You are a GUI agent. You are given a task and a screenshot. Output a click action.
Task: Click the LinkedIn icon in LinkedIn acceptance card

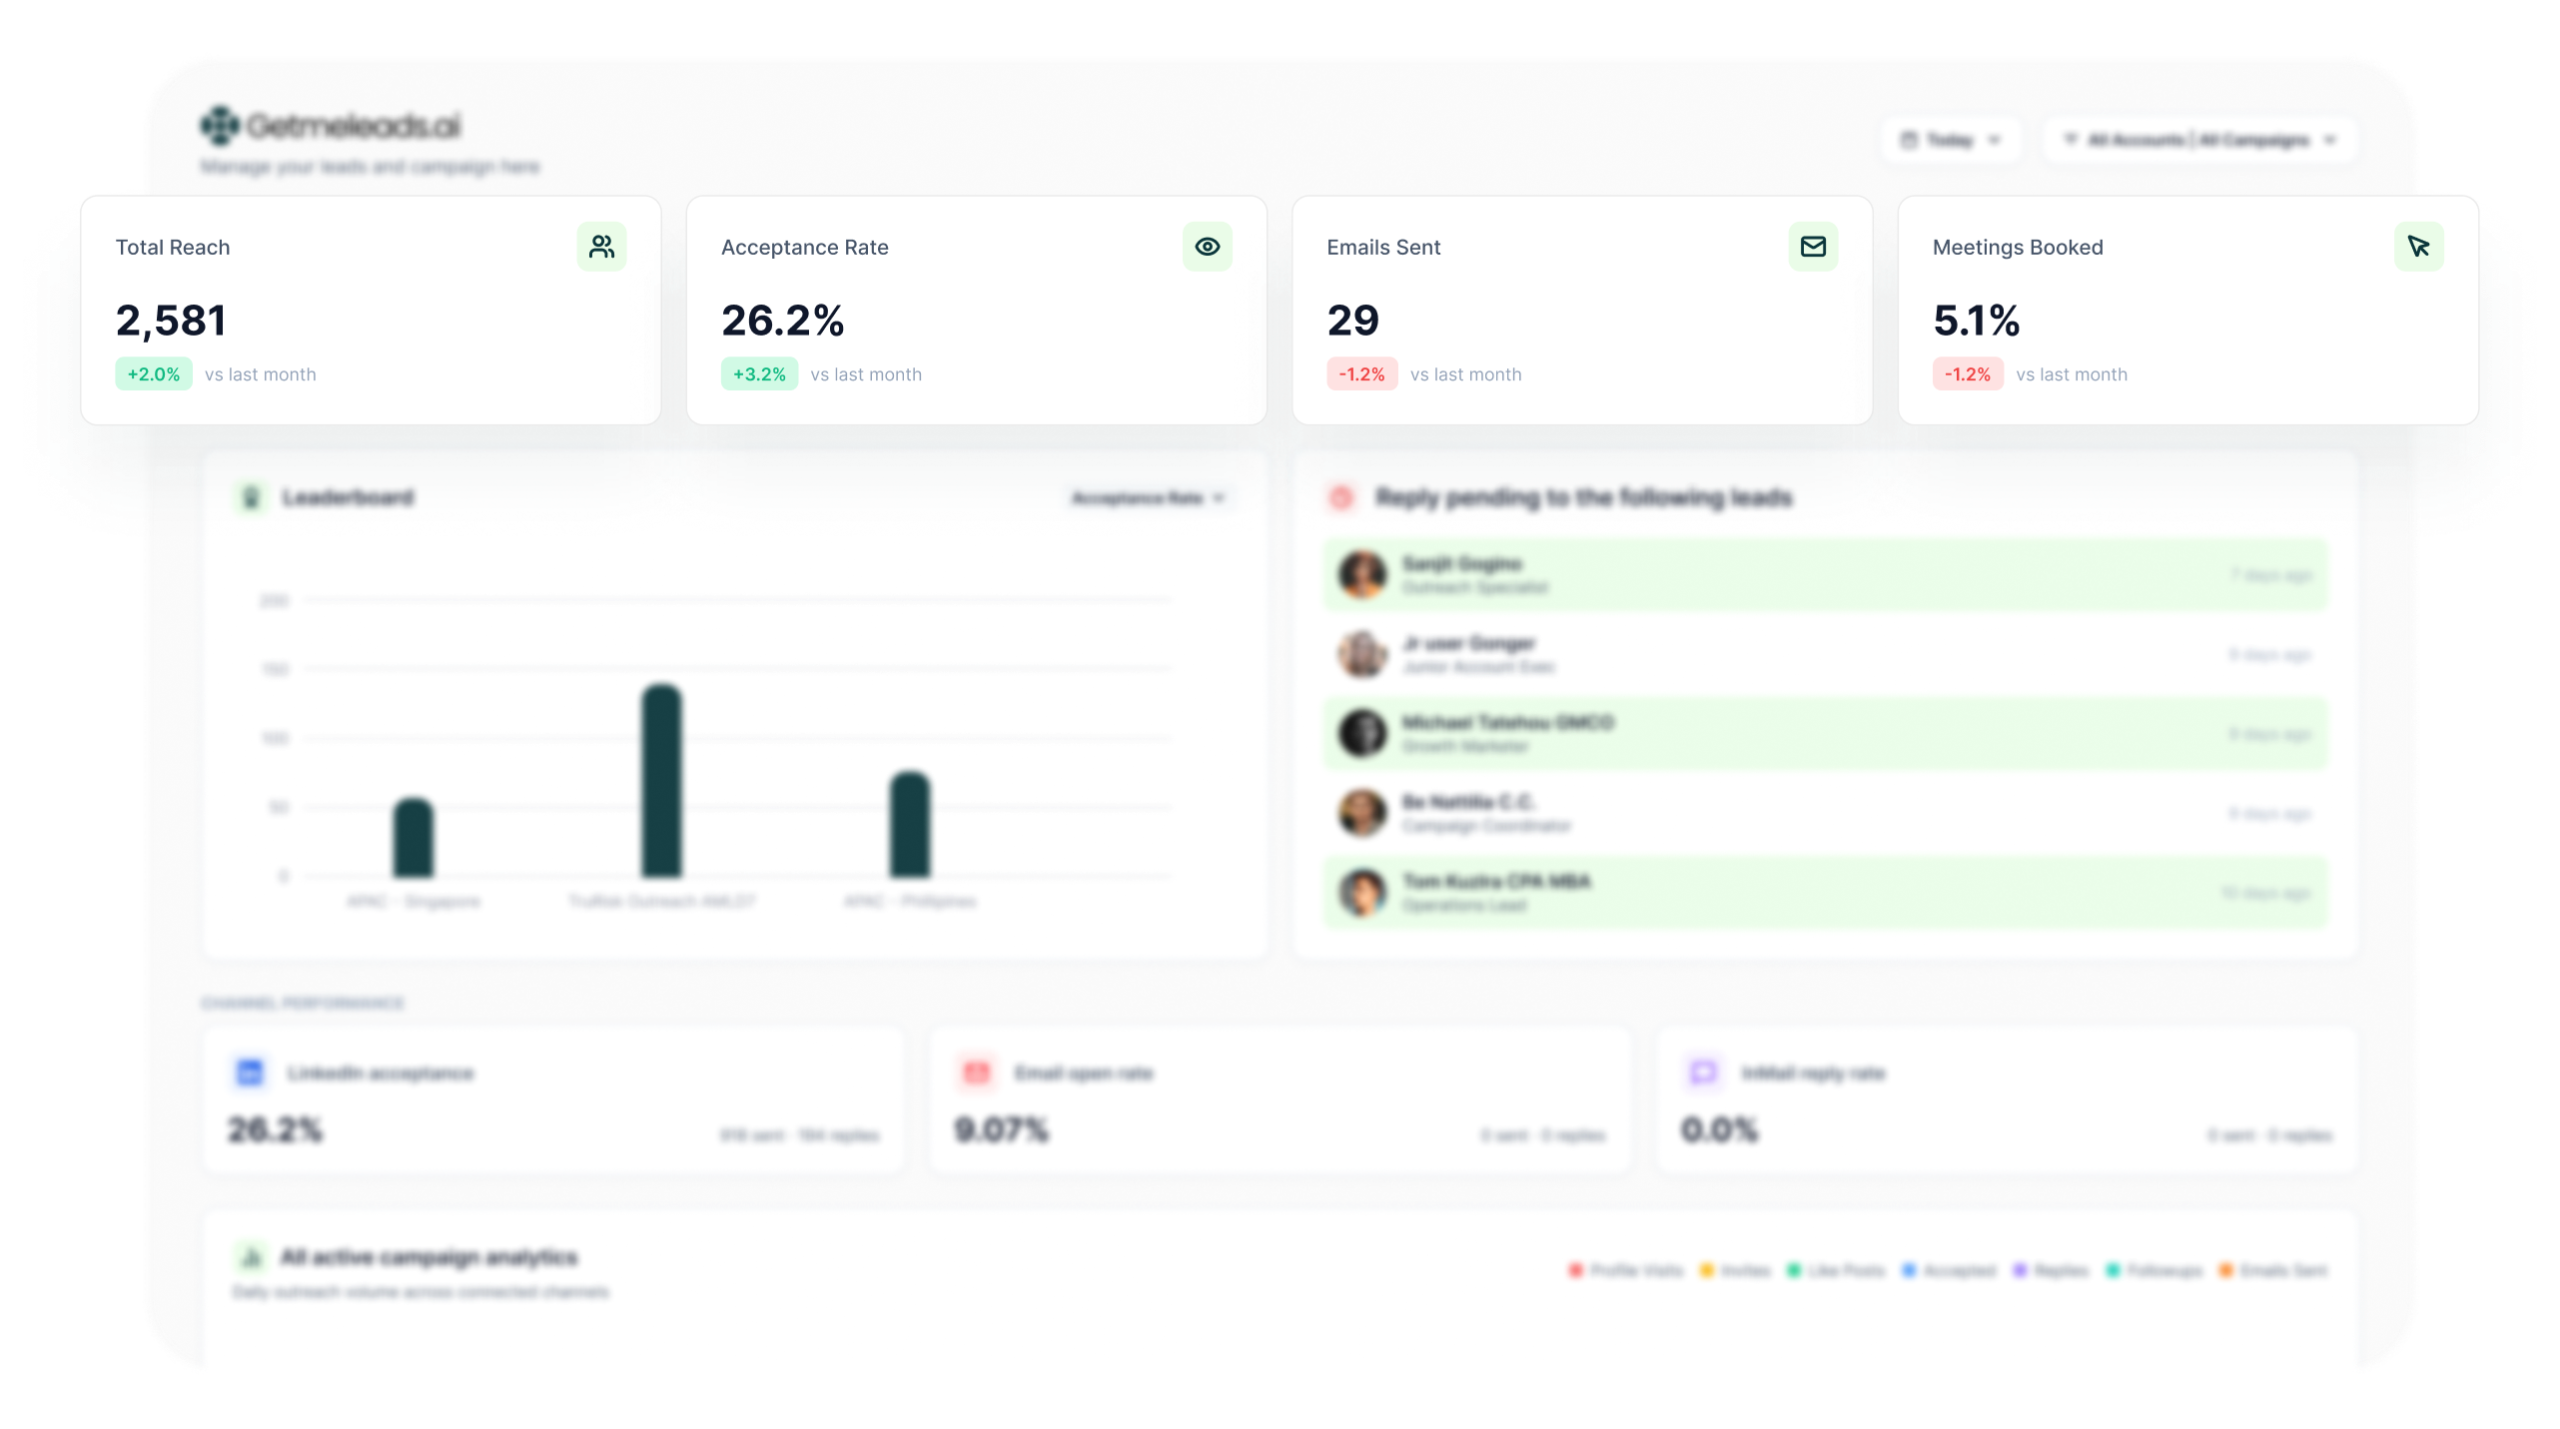[x=250, y=1072]
